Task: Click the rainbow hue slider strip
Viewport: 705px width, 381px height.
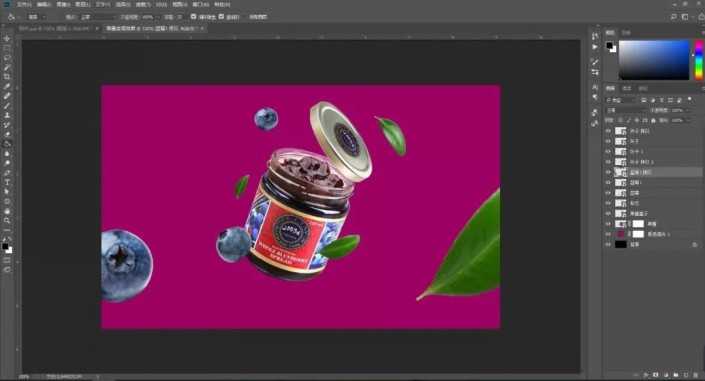Action: [x=699, y=60]
